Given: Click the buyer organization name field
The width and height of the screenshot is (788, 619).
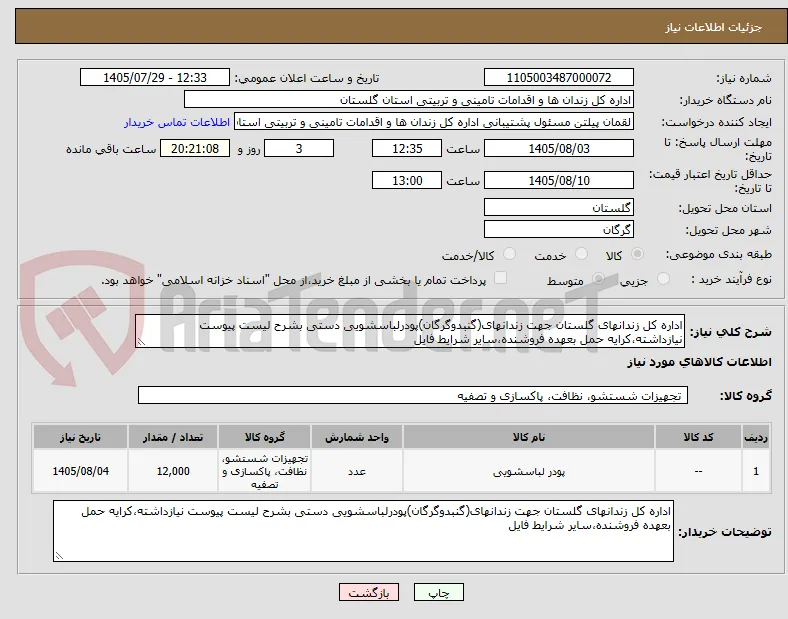Looking at the screenshot, I should [x=409, y=99].
